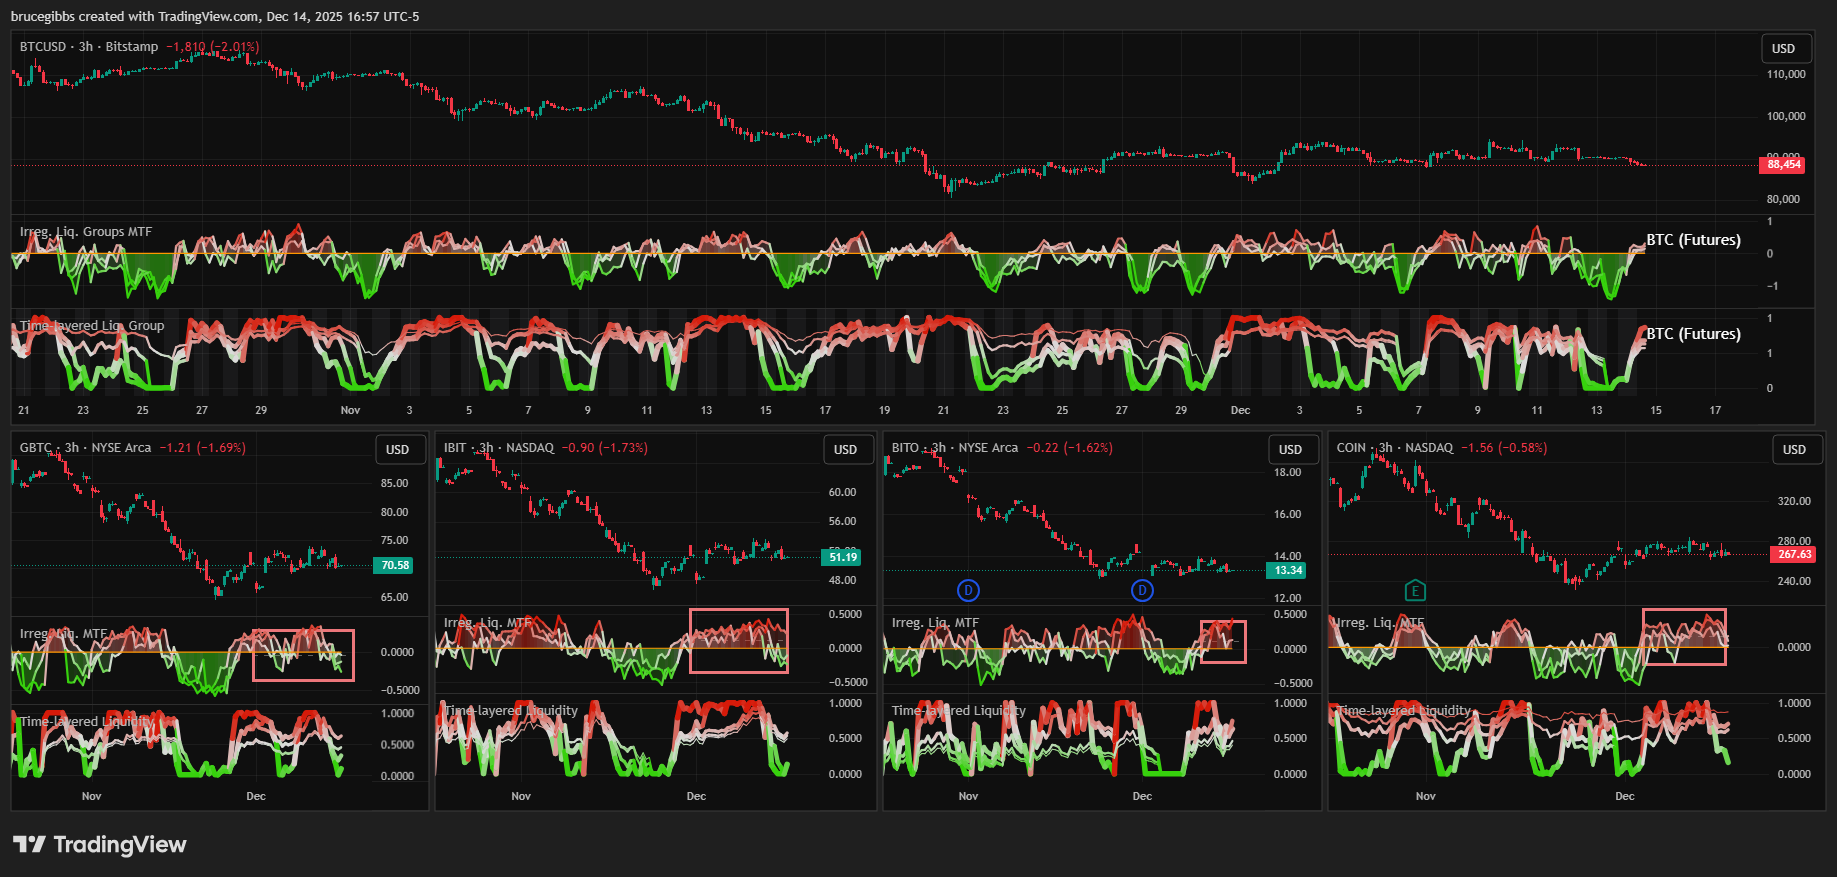Click the red 267.63 price tag on COIN

pos(1794,554)
